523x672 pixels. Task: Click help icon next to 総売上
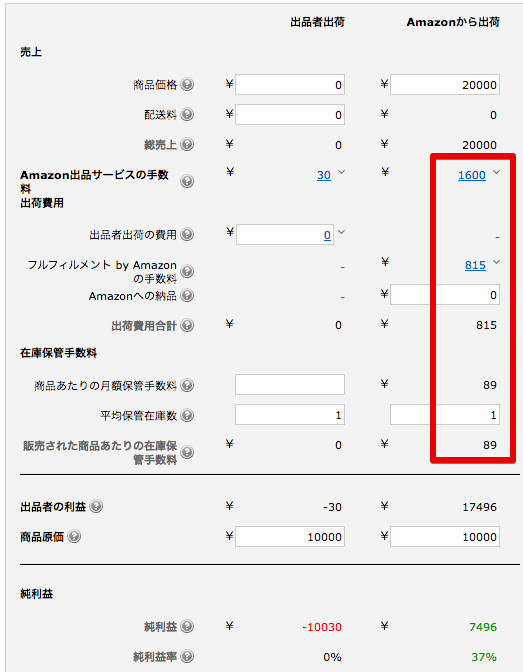[x=187, y=144]
